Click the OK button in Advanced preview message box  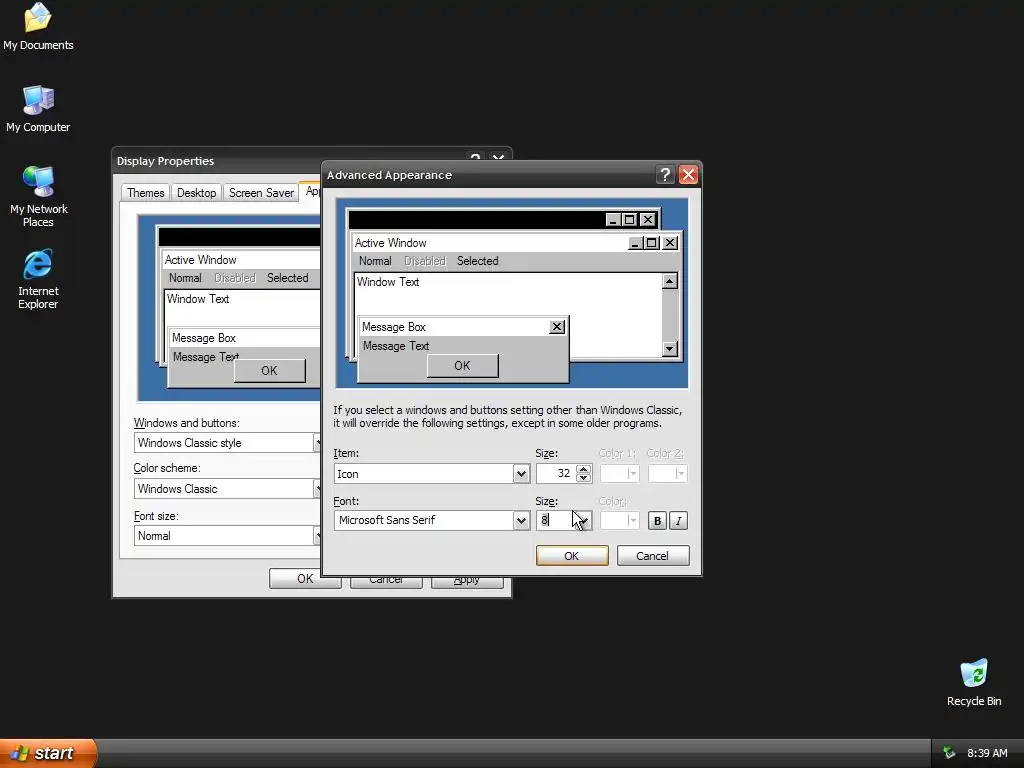[462, 366]
